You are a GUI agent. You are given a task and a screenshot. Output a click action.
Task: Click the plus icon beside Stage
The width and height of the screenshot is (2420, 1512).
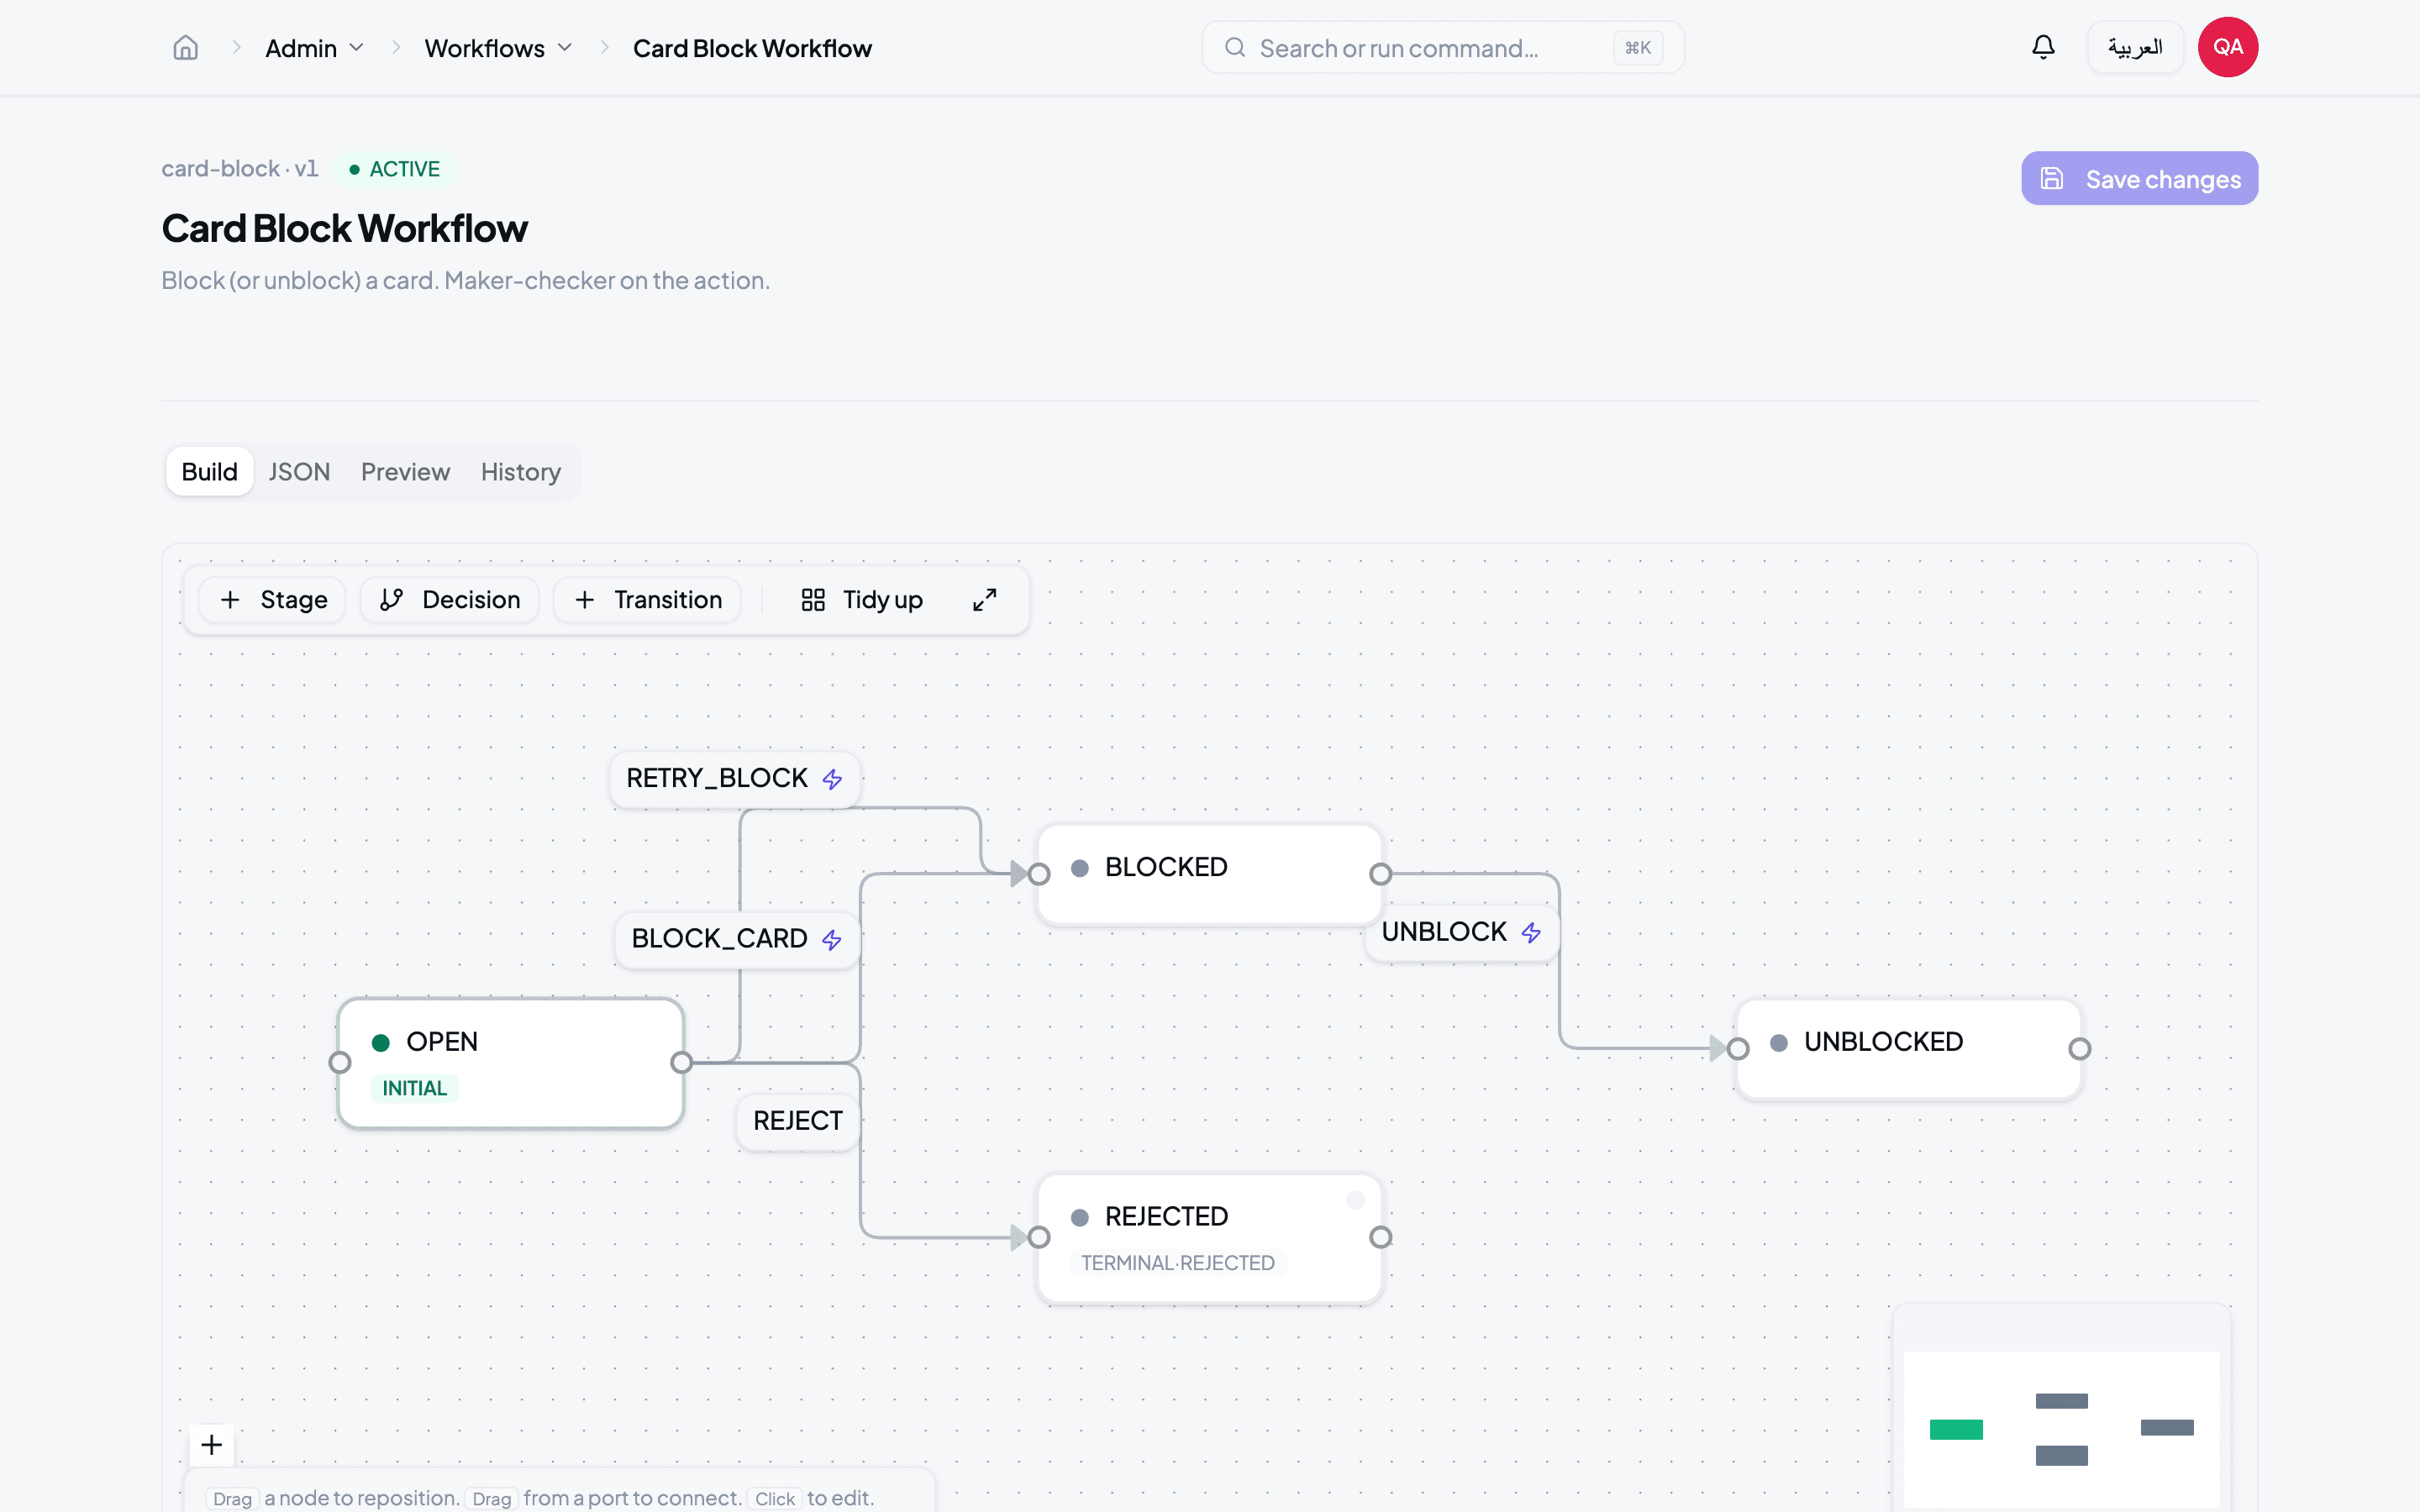click(230, 600)
